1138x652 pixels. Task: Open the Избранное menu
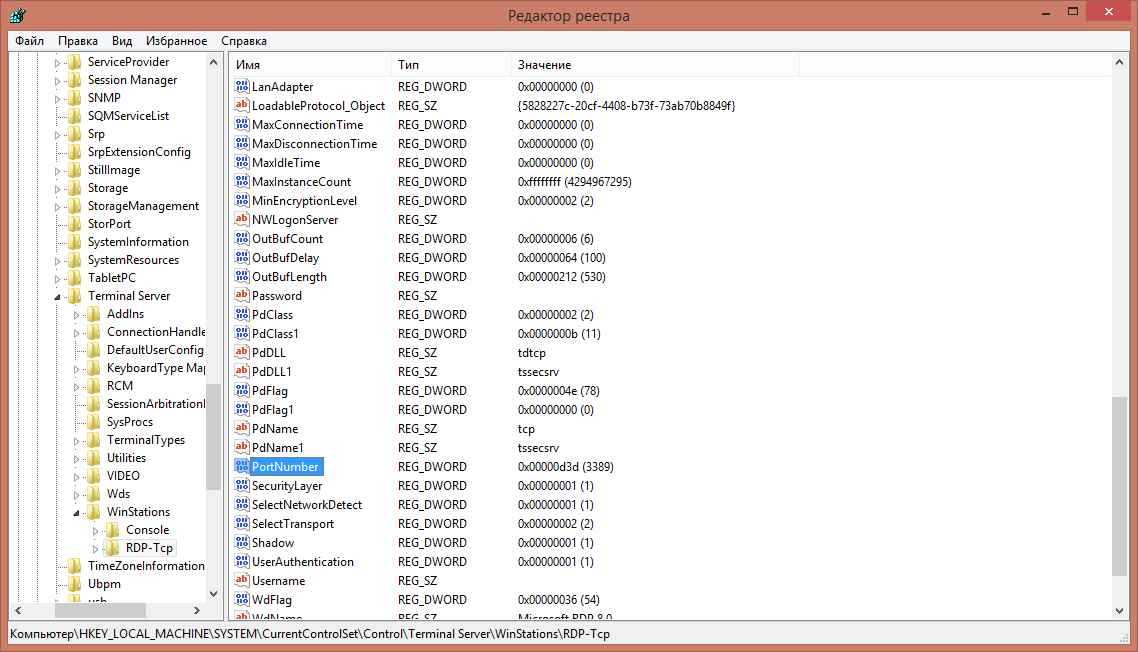tap(176, 41)
